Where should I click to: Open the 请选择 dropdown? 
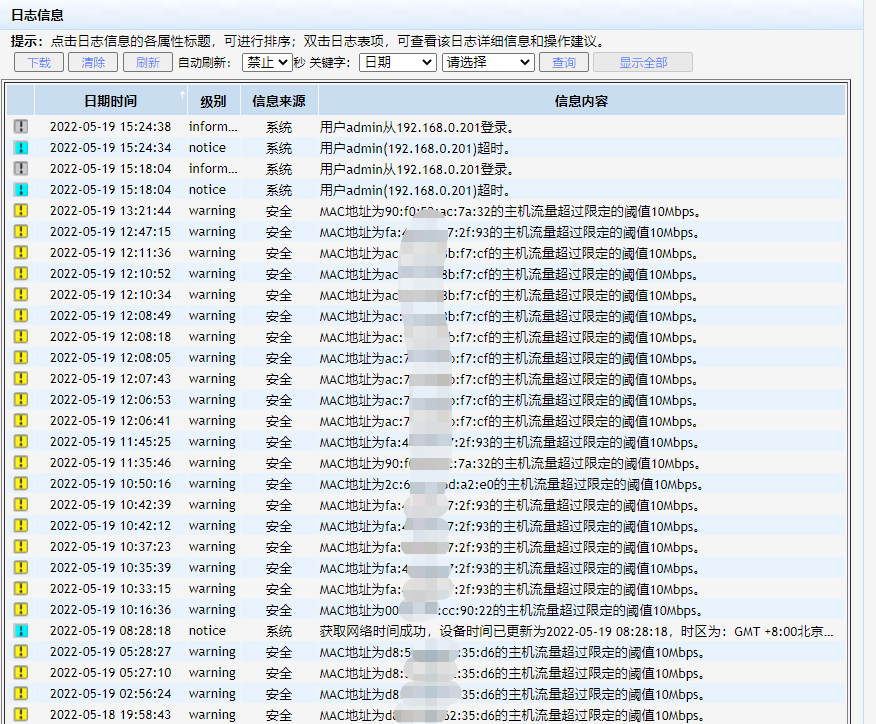coord(488,63)
